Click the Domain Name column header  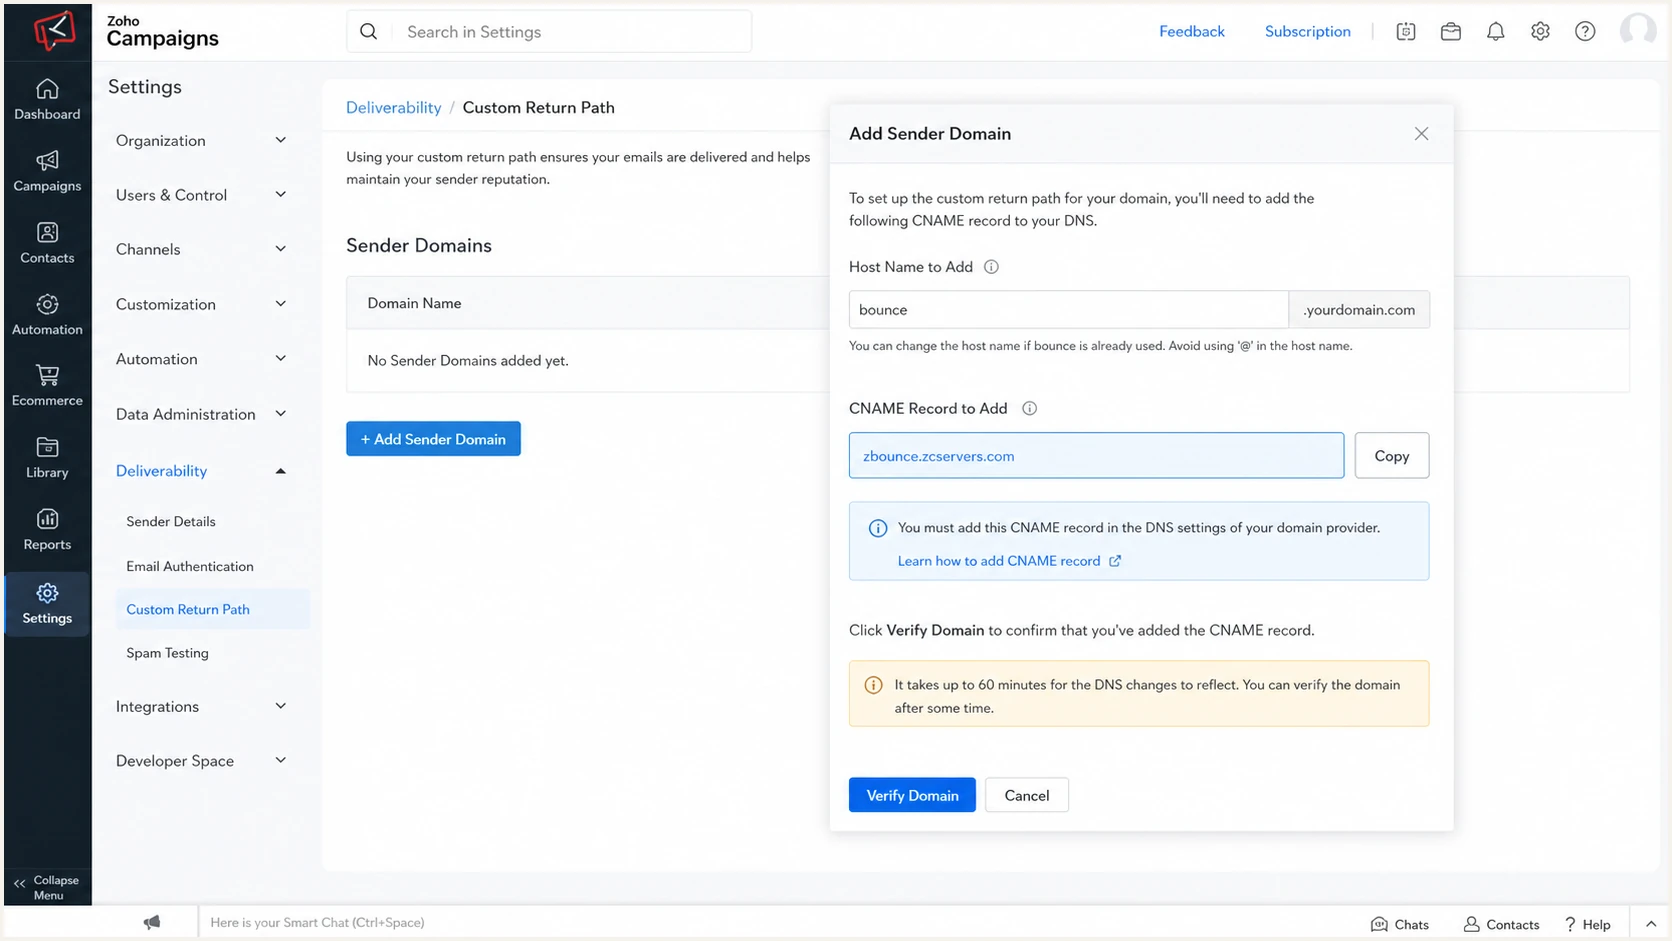[414, 303]
